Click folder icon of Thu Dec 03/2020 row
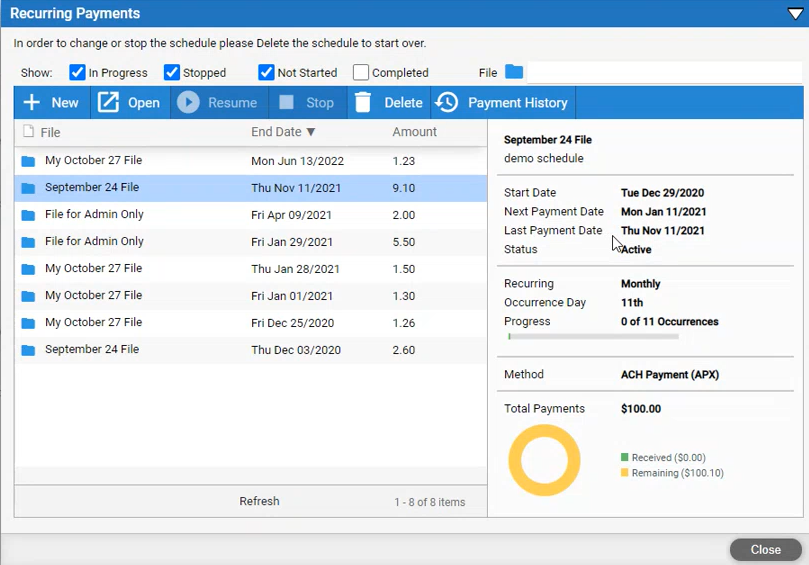The width and height of the screenshot is (809, 565). click(28, 350)
